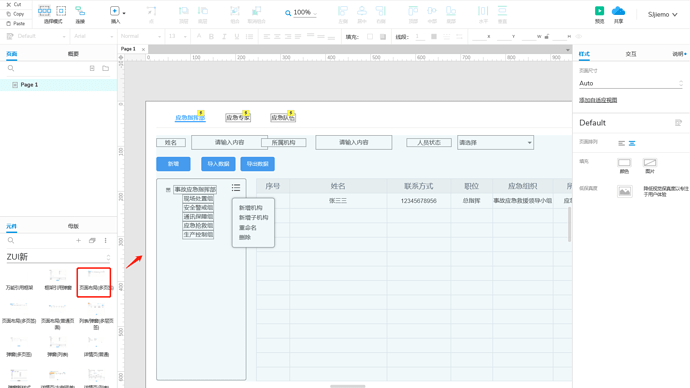Click the search icon in Pages panel
The width and height of the screenshot is (690, 388).
pyautogui.click(x=11, y=68)
